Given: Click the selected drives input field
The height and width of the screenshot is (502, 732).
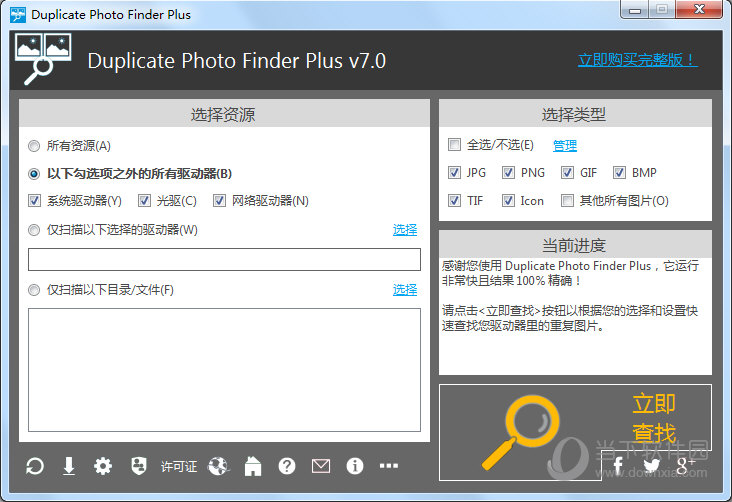Looking at the screenshot, I should (224, 260).
